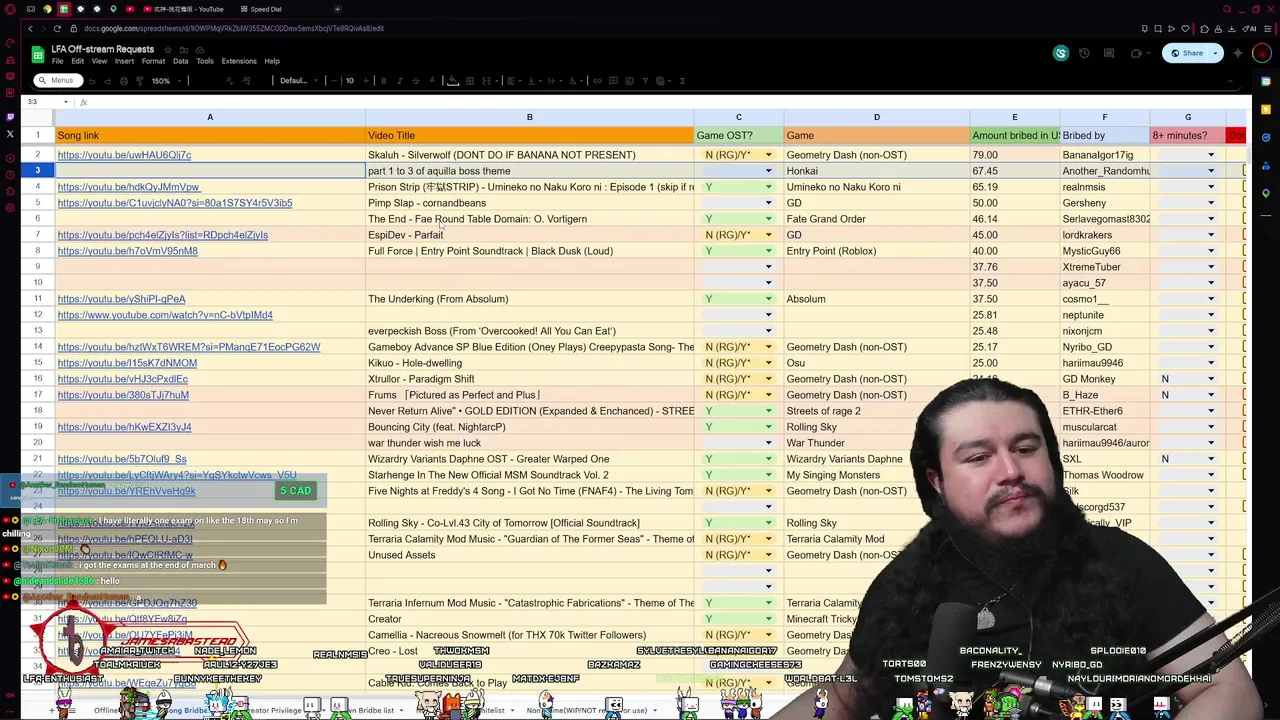1280x720 pixels.
Task: Click the Opera downloads icon
Action: pos(1232,29)
